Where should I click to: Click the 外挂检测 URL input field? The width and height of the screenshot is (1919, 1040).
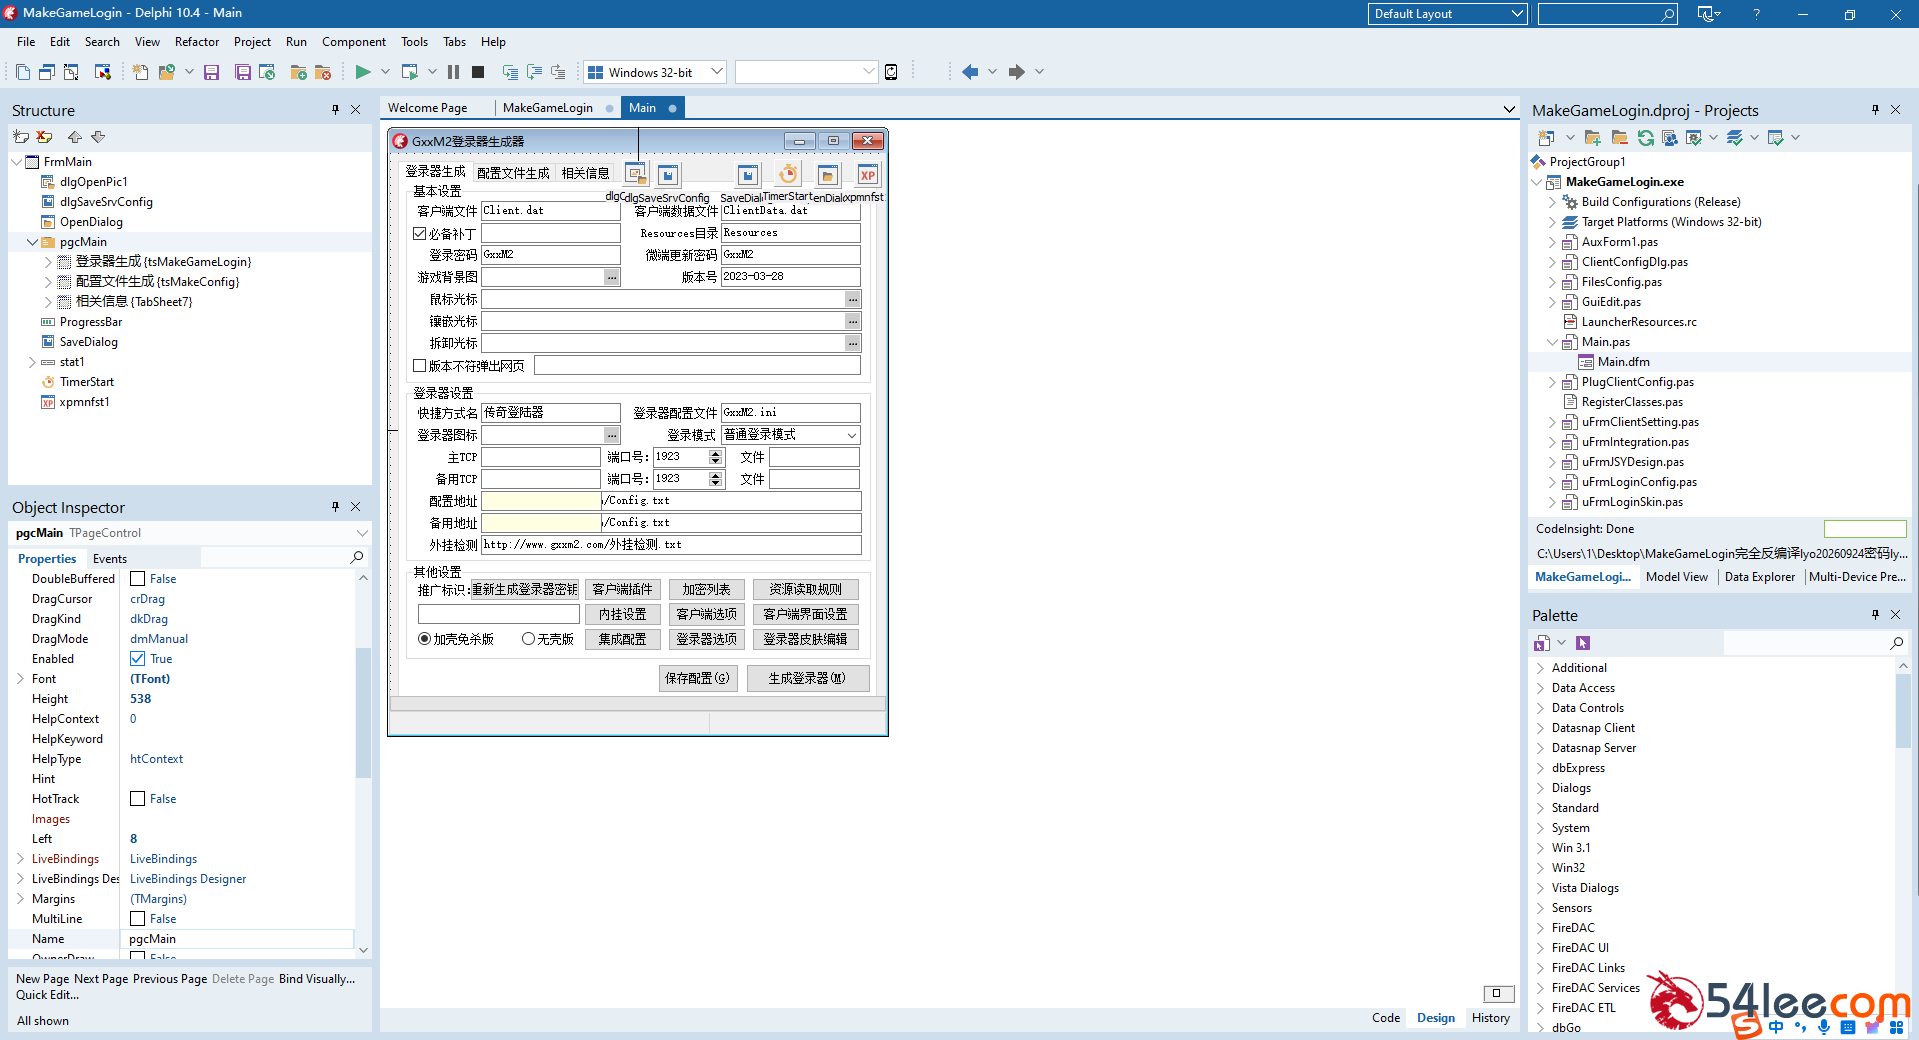671,545
